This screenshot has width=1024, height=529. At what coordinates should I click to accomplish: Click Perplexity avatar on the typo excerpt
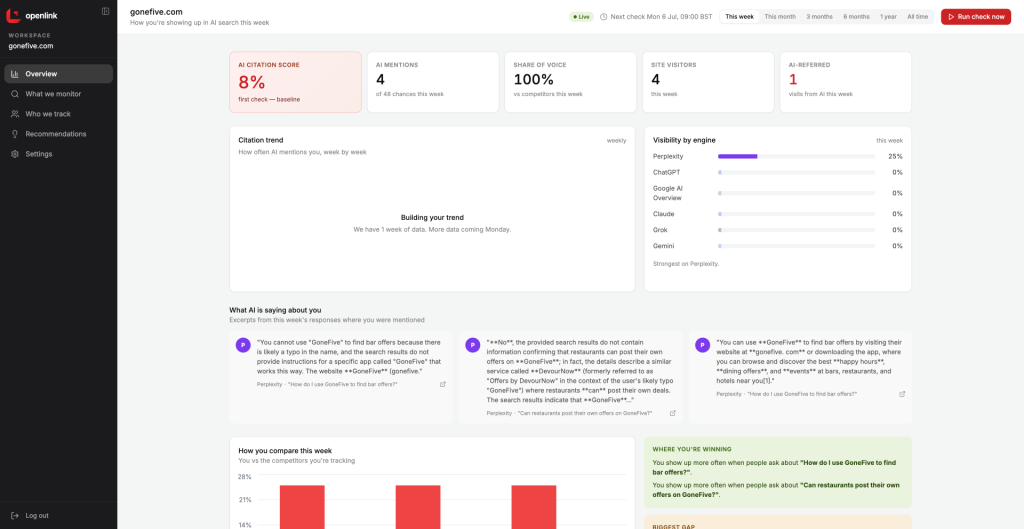tap(243, 345)
